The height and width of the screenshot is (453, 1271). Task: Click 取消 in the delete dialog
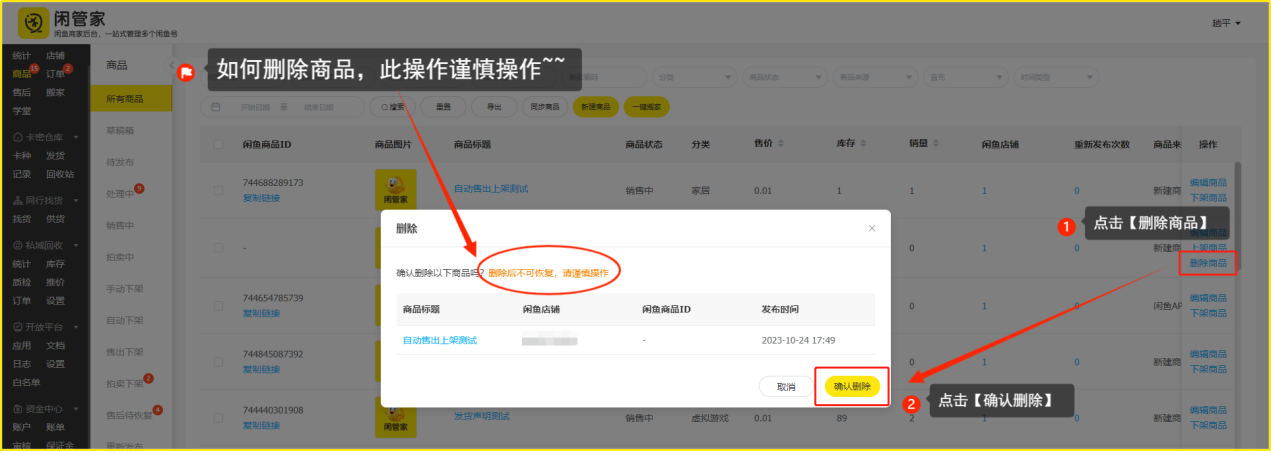787,387
